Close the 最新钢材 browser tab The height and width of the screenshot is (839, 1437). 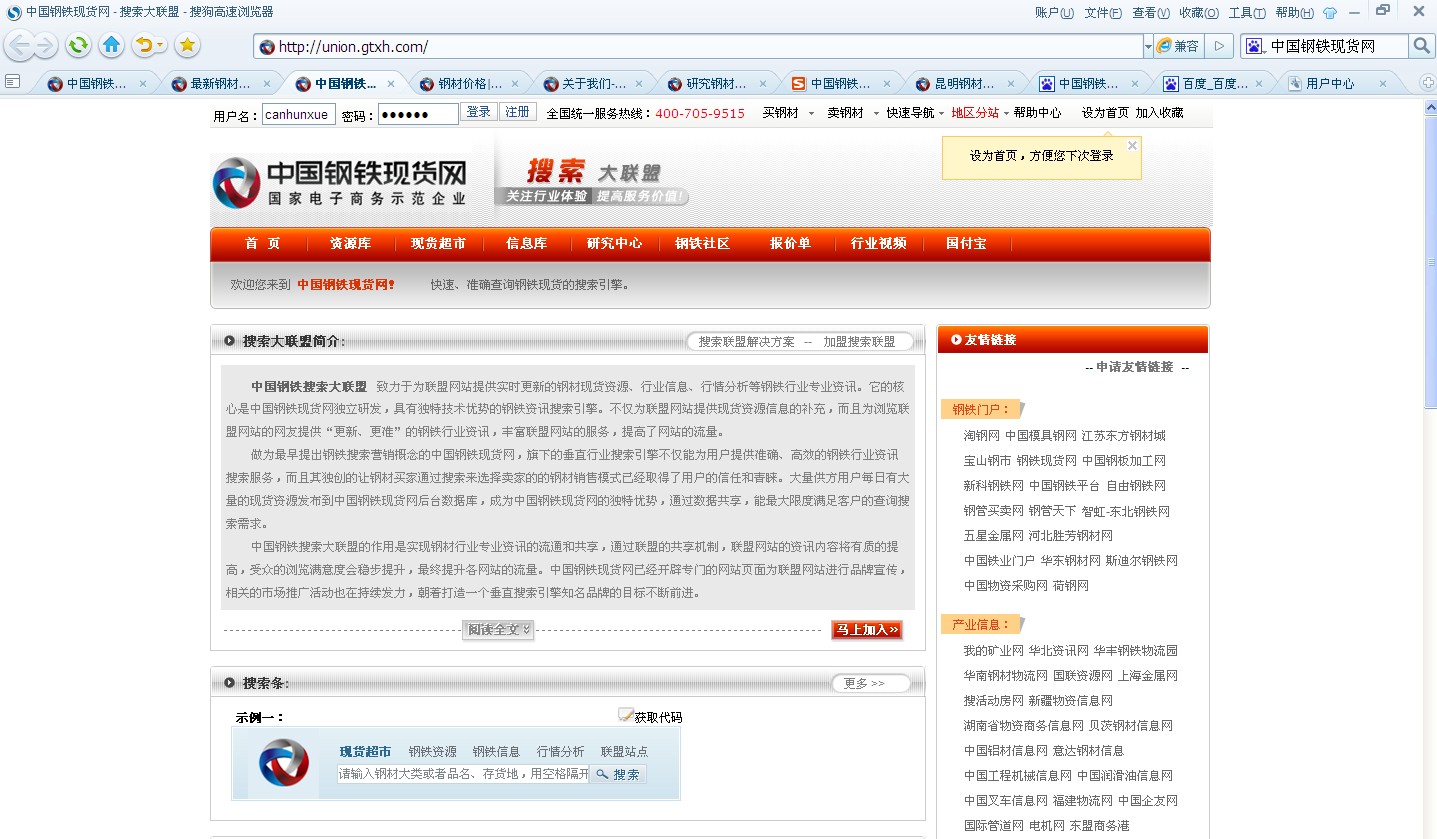pyautogui.click(x=267, y=84)
